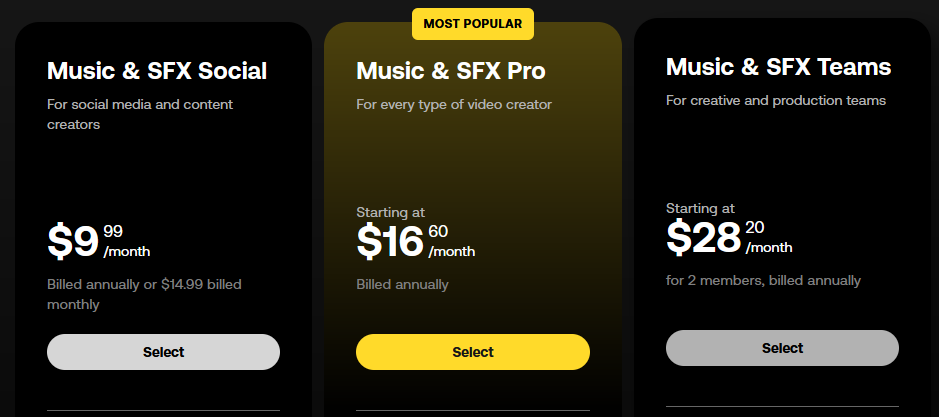Image resolution: width=939 pixels, height=417 pixels.
Task: Click 'For creative and production teams' description
Action: coord(776,101)
